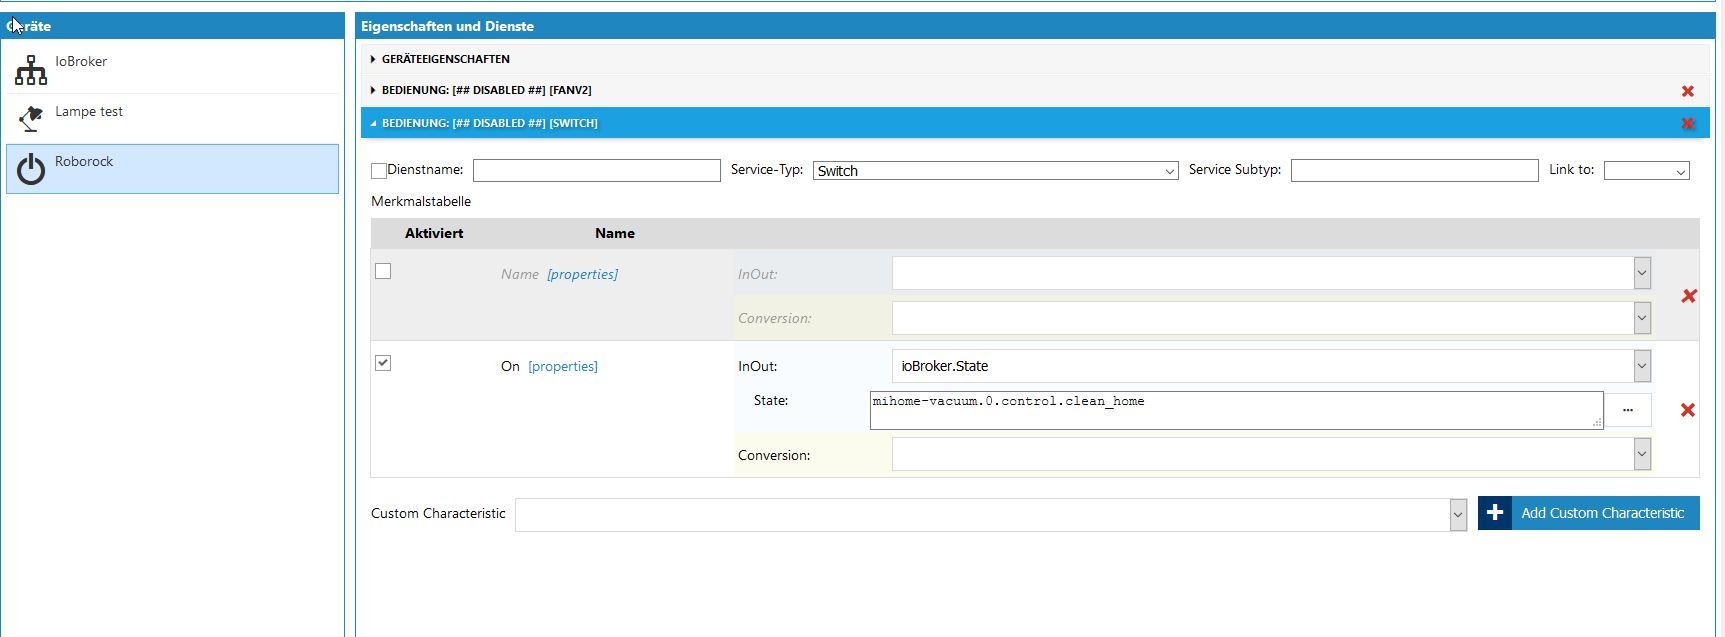Select the Lampe test lamp icon

(31, 119)
